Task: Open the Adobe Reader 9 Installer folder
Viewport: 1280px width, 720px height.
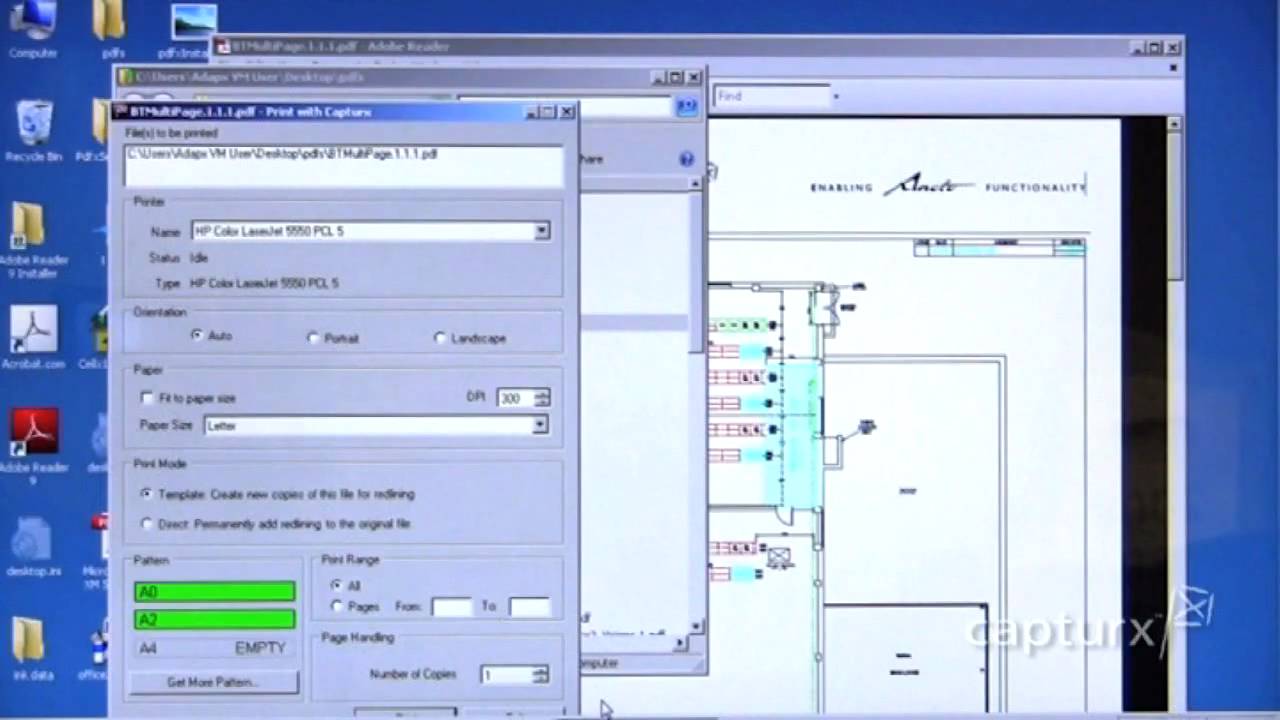Action: 31,240
